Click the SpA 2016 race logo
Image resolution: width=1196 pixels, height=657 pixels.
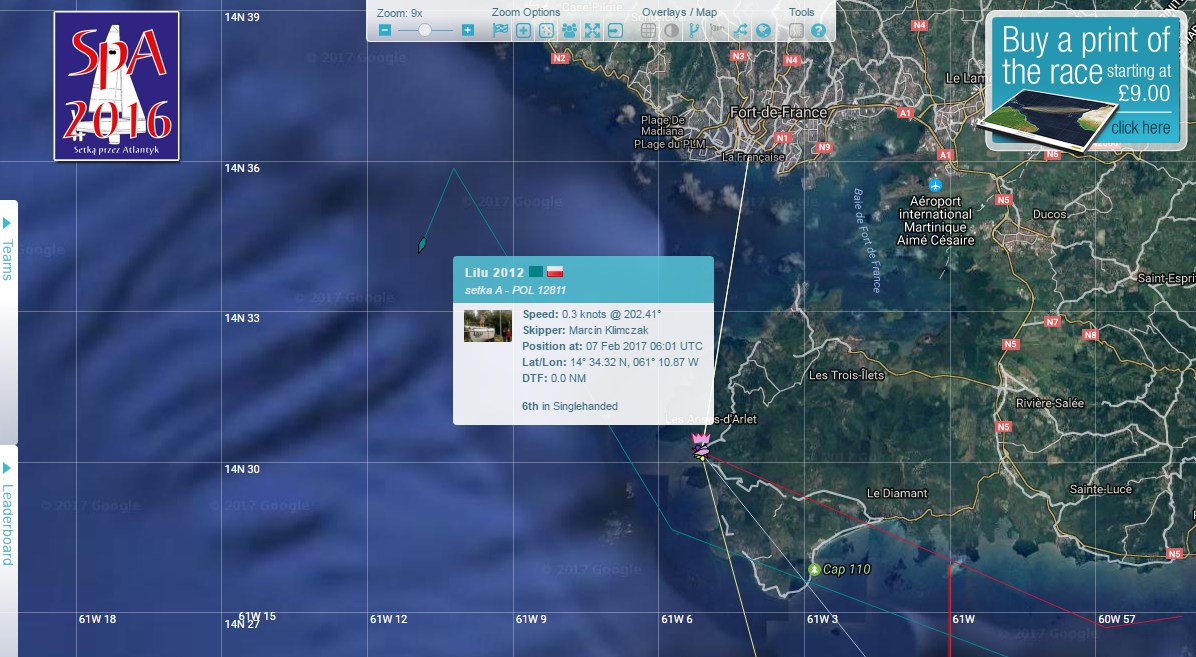tap(117, 86)
